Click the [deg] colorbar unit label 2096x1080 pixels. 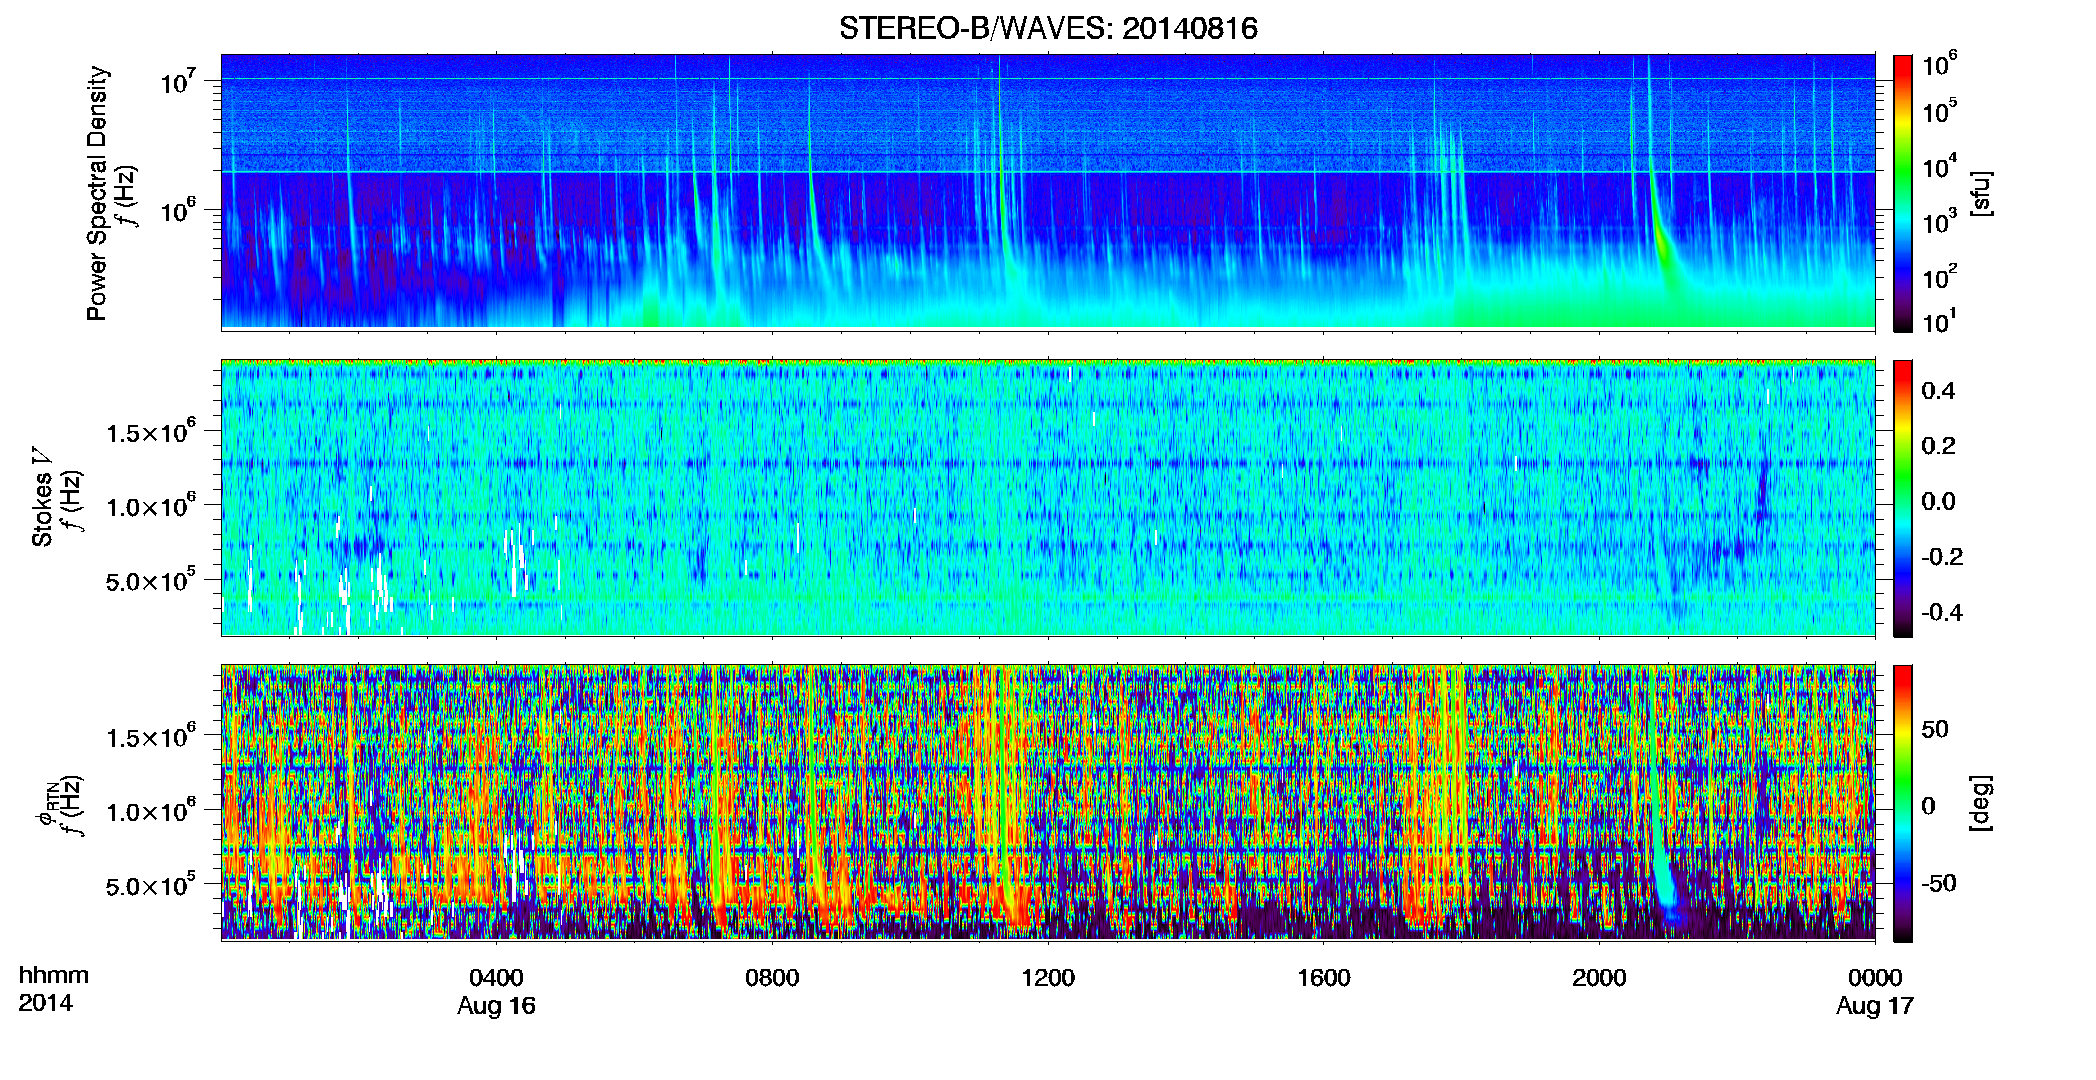(x=1980, y=803)
